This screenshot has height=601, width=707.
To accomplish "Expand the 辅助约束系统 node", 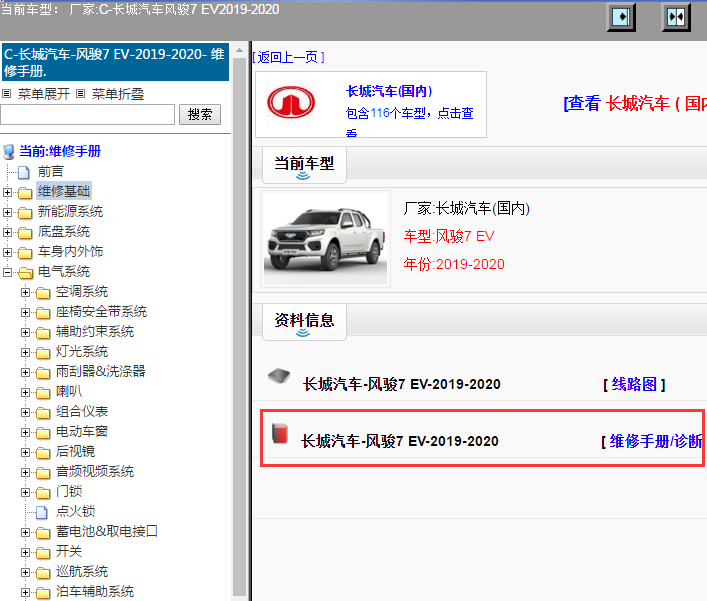I will click(x=25, y=333).
